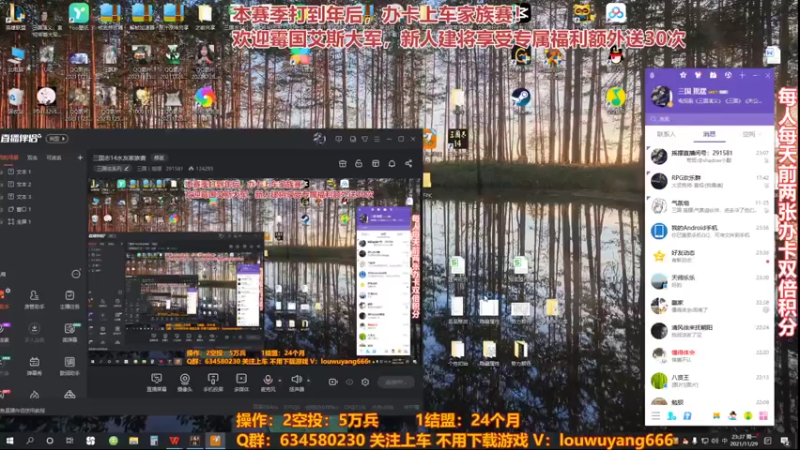800x450 pixels.
Task: Mute the microphone in streaming app
Action: 268,382
